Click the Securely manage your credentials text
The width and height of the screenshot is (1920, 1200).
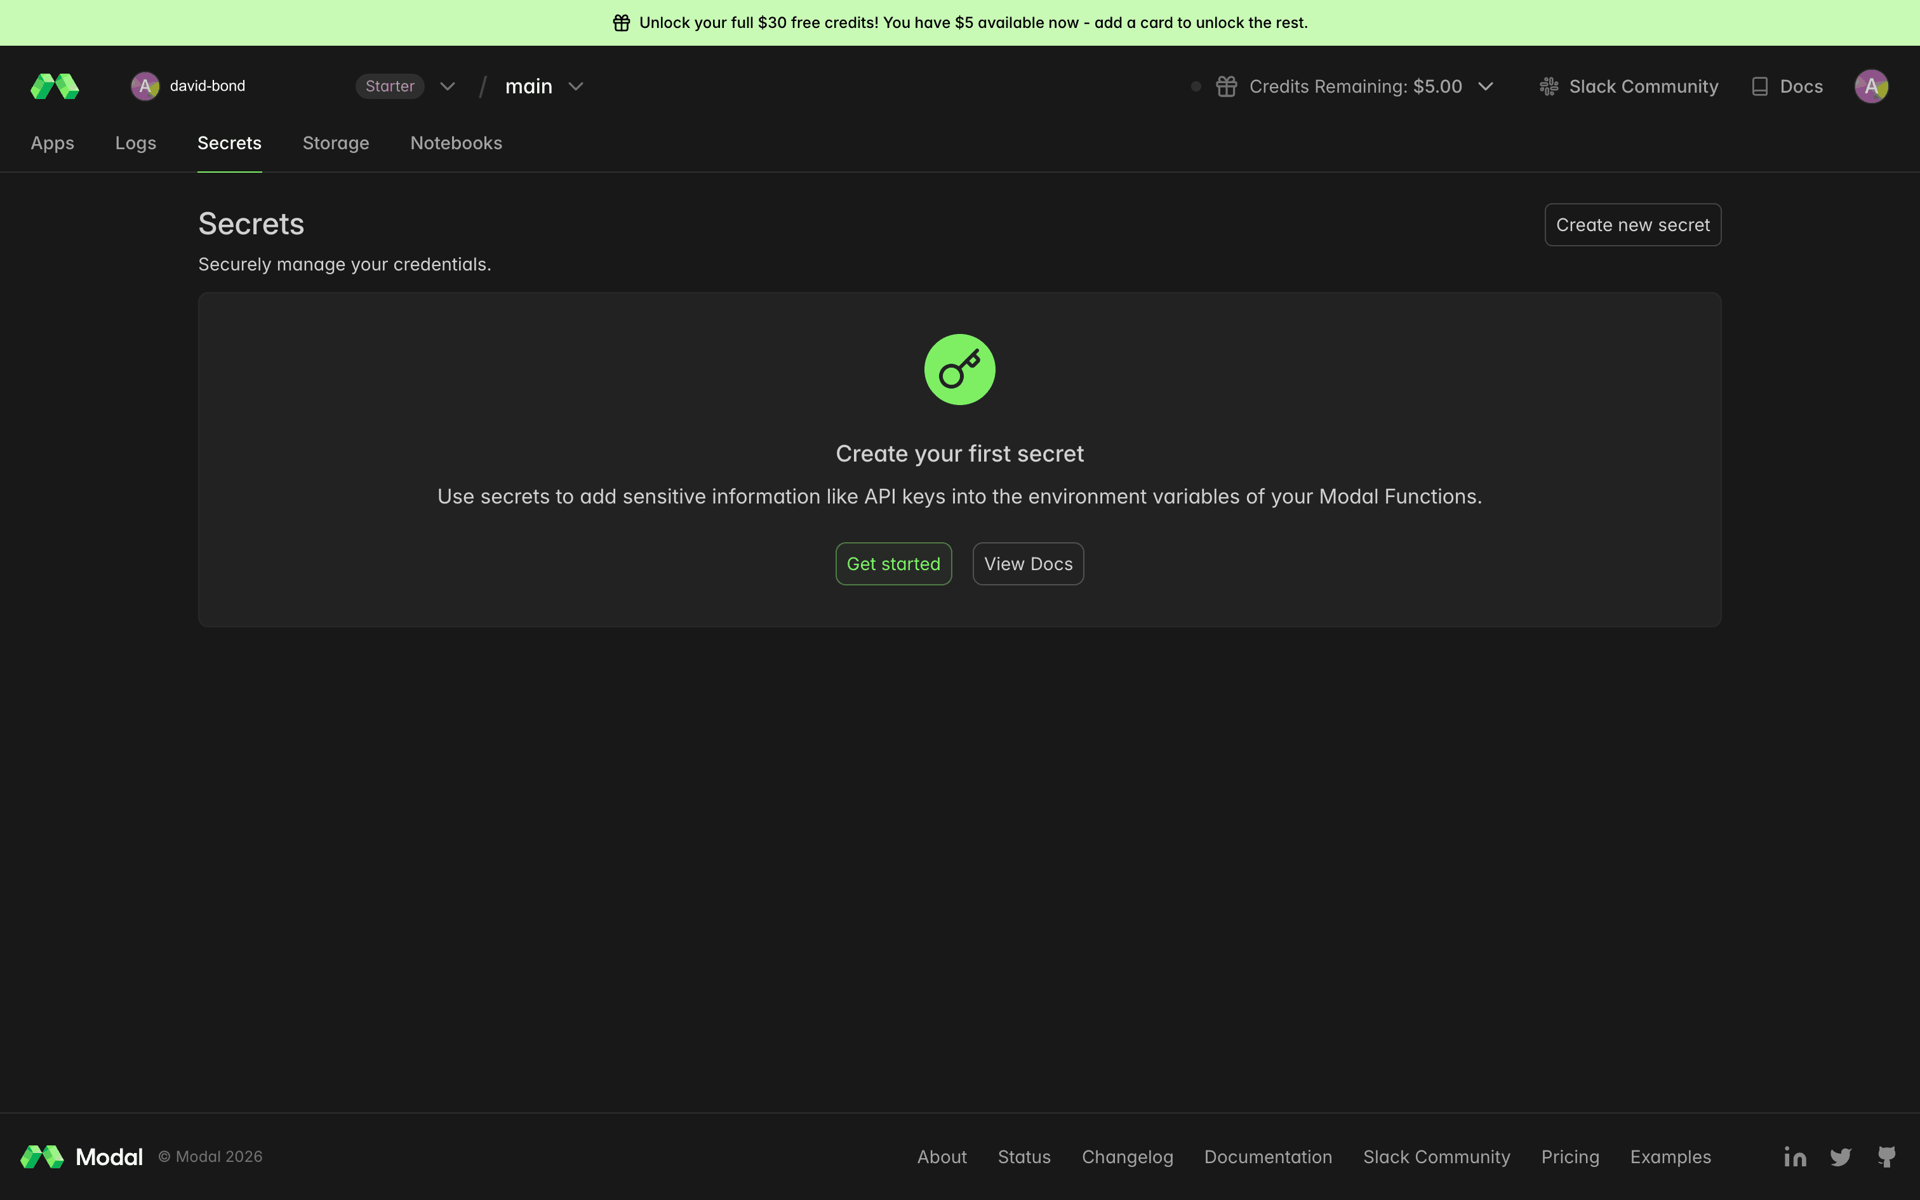(x=344, y=264)
